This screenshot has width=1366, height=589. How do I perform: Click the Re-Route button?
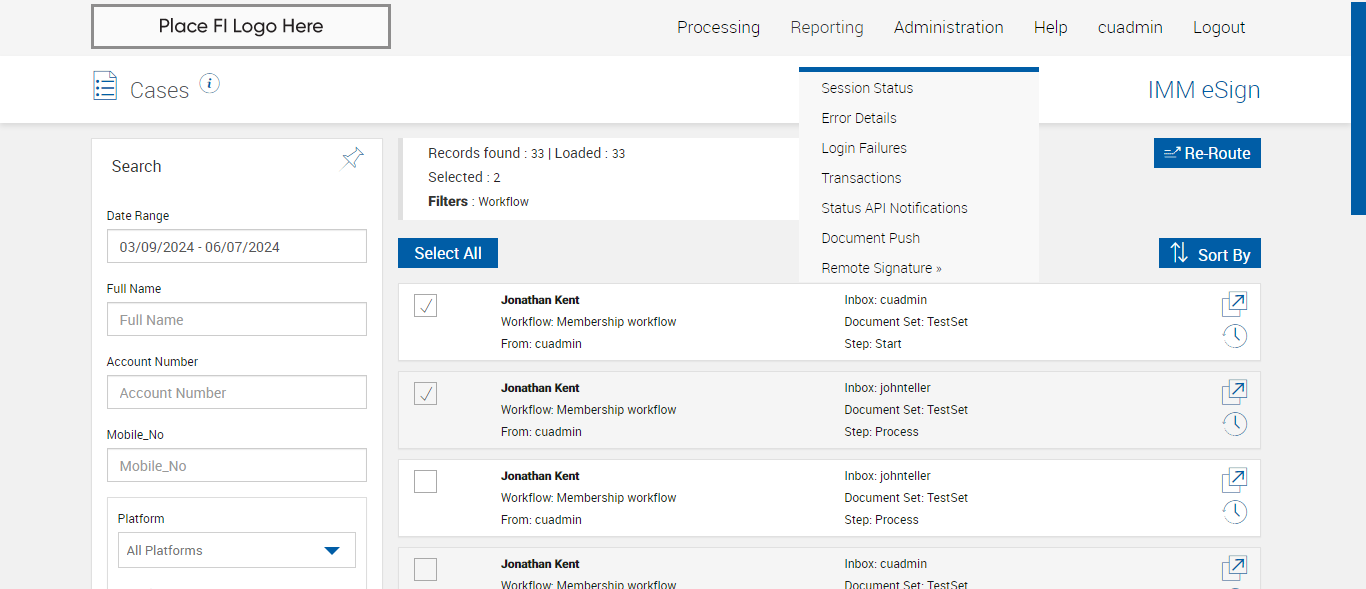tap(1207, 153)
